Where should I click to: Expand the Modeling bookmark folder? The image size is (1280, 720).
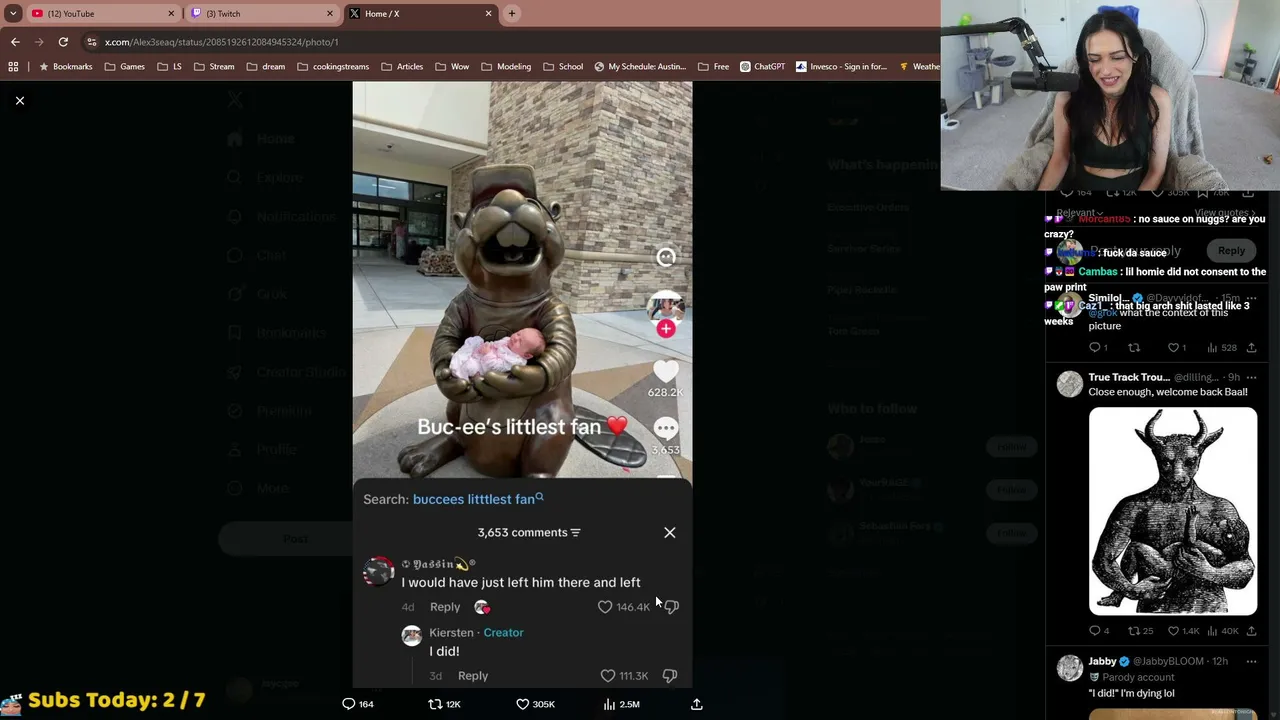506,67
